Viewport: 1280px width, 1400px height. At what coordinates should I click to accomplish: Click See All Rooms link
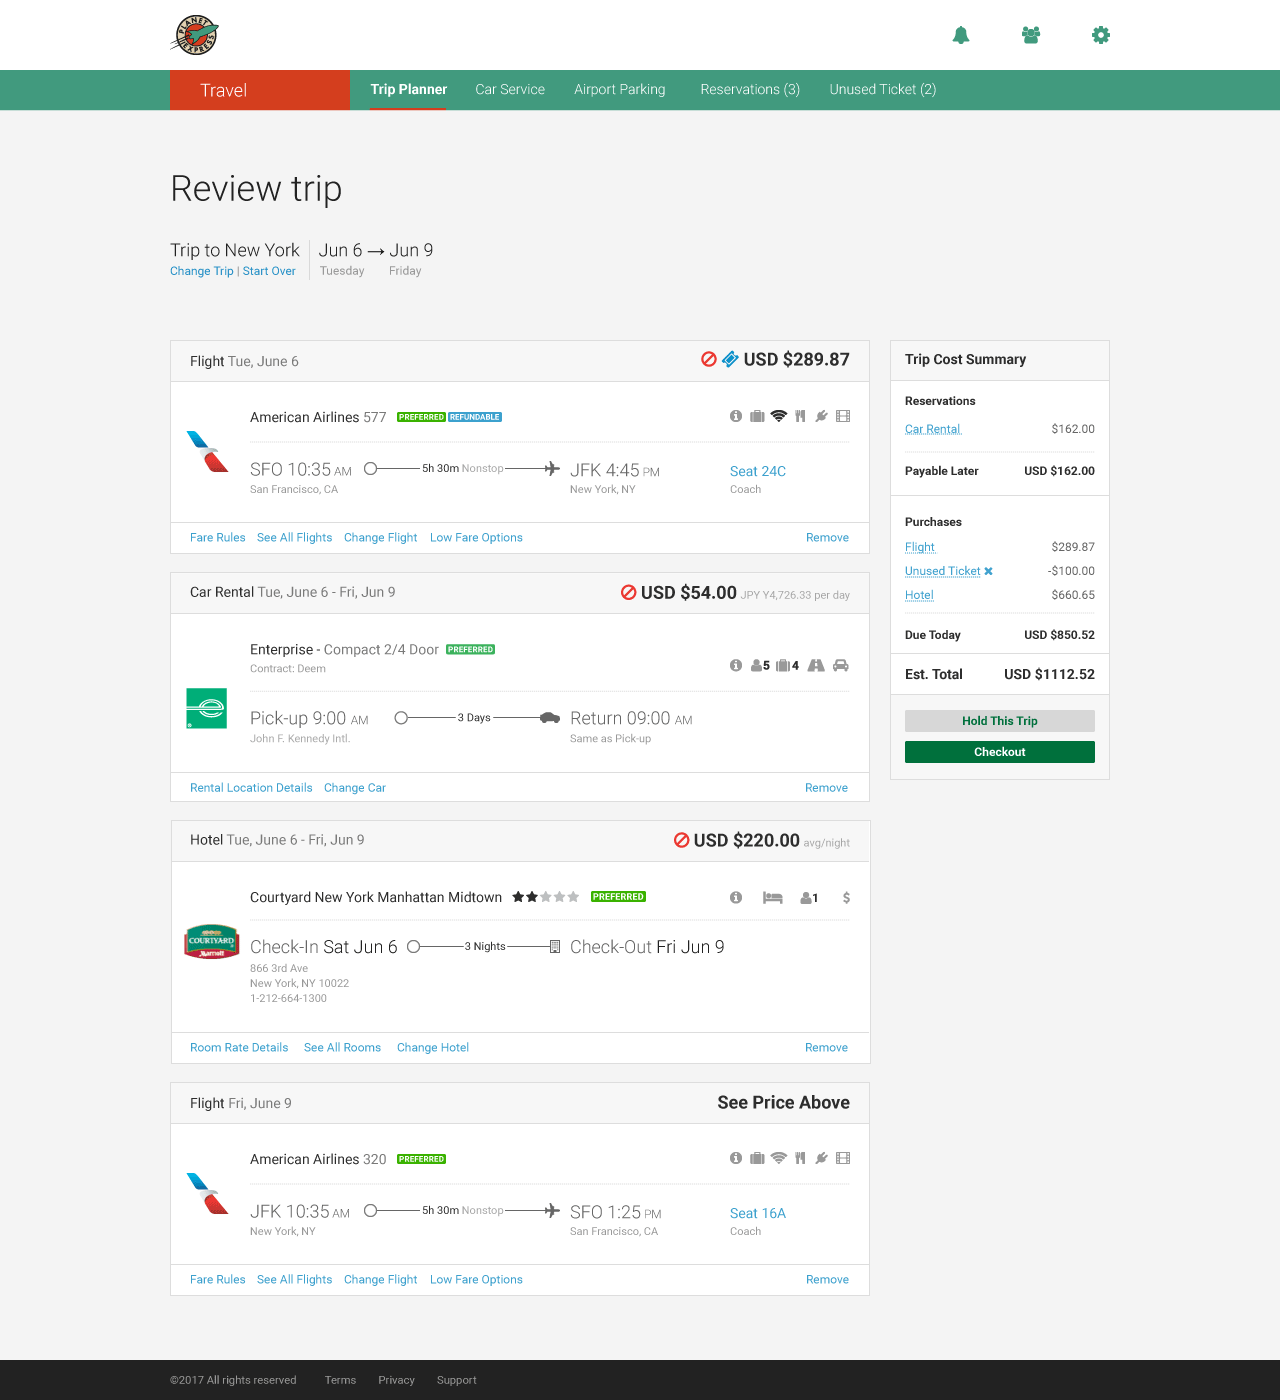coord(342,1047)
